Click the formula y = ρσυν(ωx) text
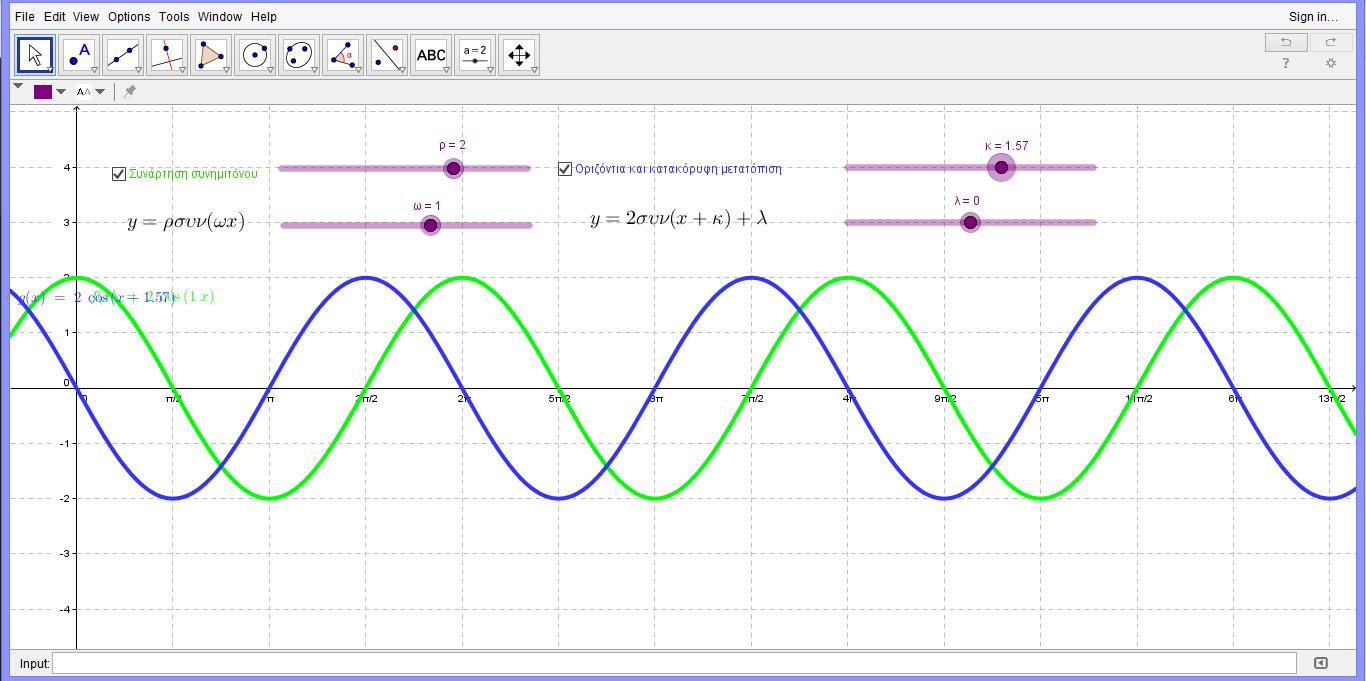The image size is (1366, 681). pyautogui.click(x=187, y=222)
